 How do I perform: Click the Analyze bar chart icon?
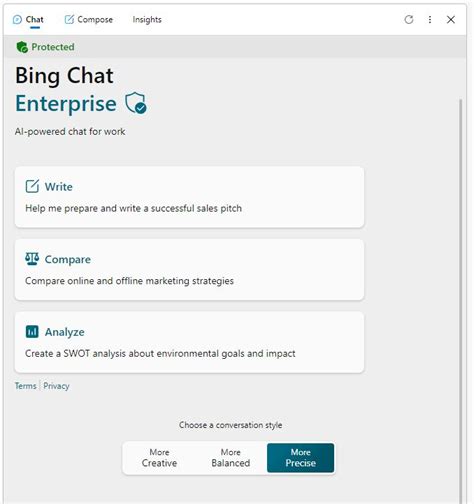click(x=32, y=332)
